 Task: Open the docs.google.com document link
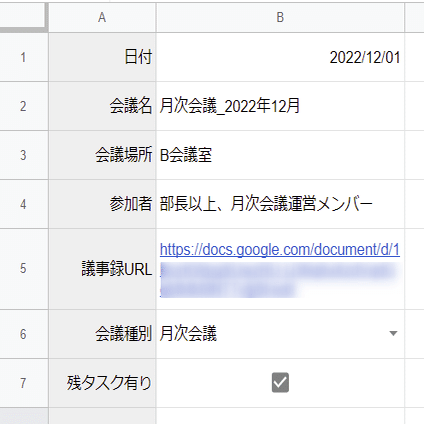tap(280, 249)
